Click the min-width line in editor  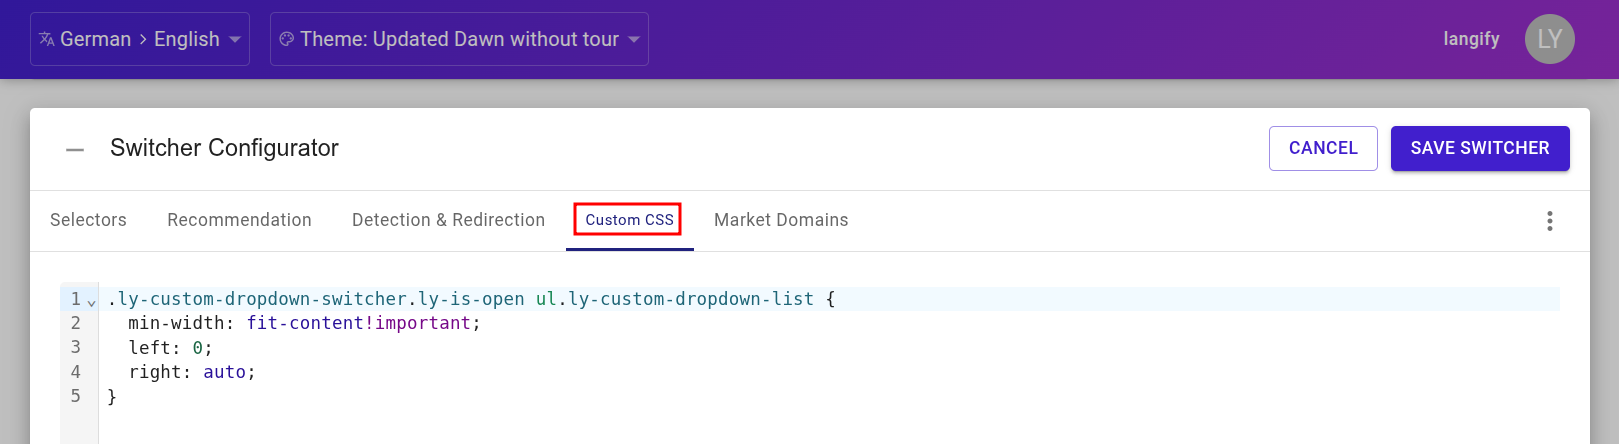click(304, 323)
